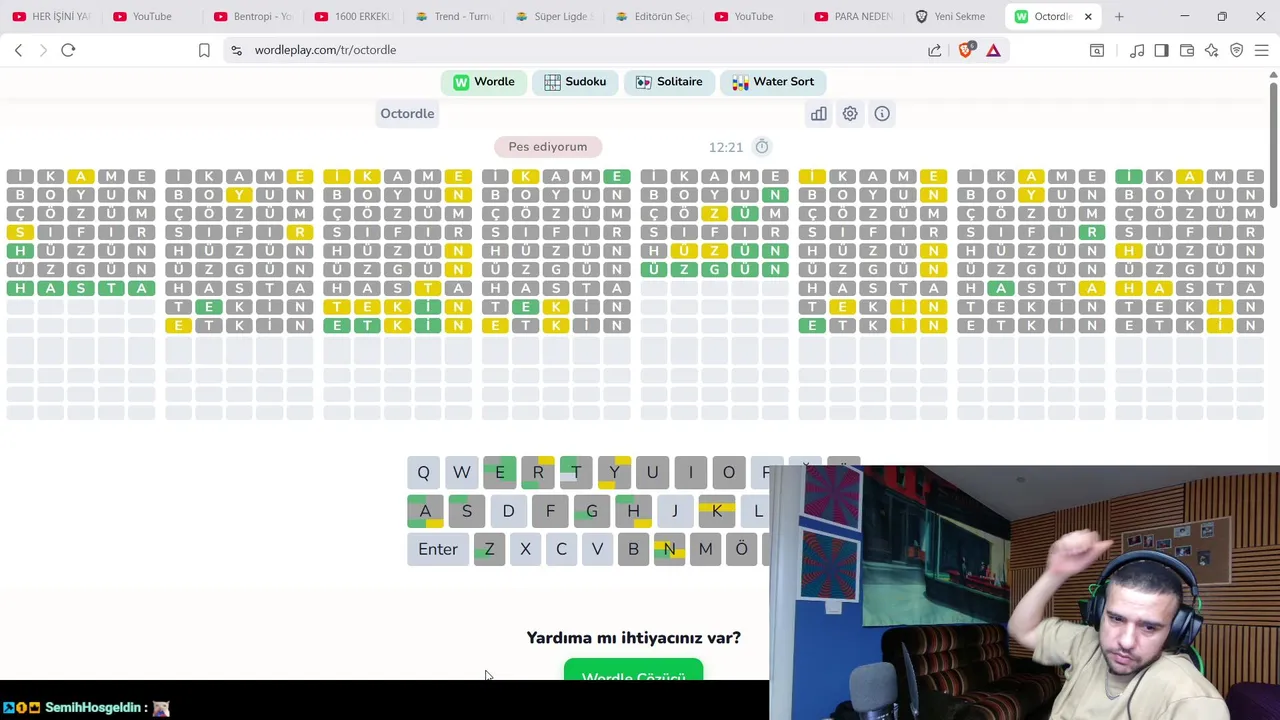The image size is (1280, 720).
Task: Open a new browser tab with plus
Action: [1119, 16]
